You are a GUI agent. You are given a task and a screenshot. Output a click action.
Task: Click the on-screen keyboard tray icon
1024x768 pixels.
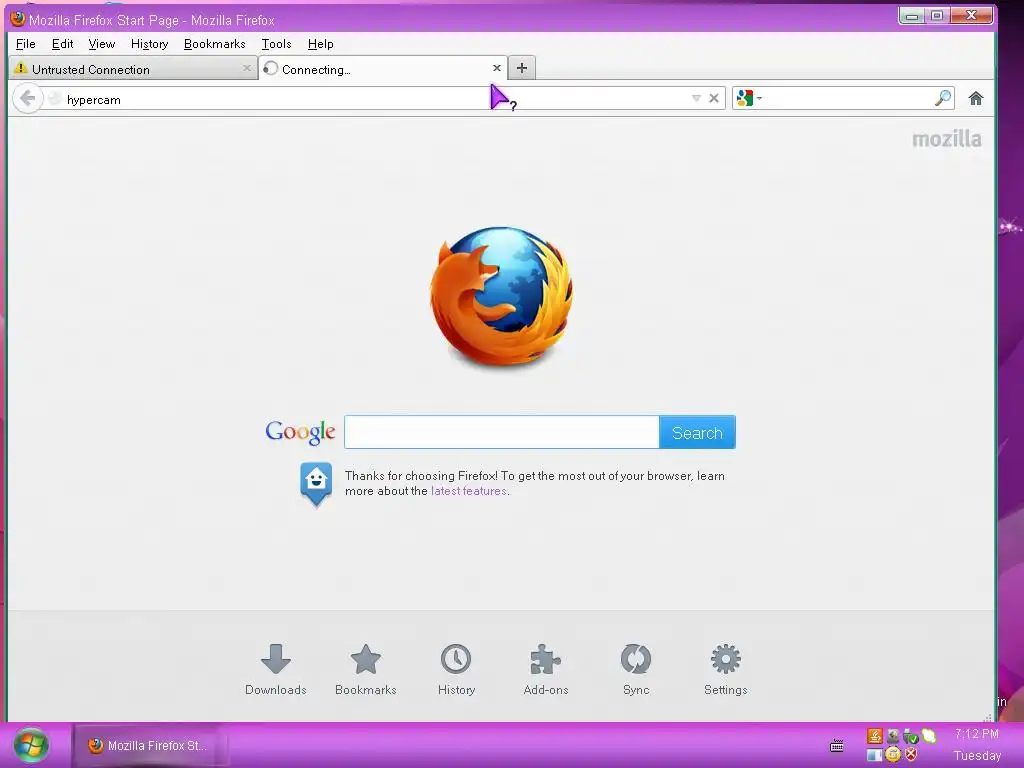coord(837,745)
